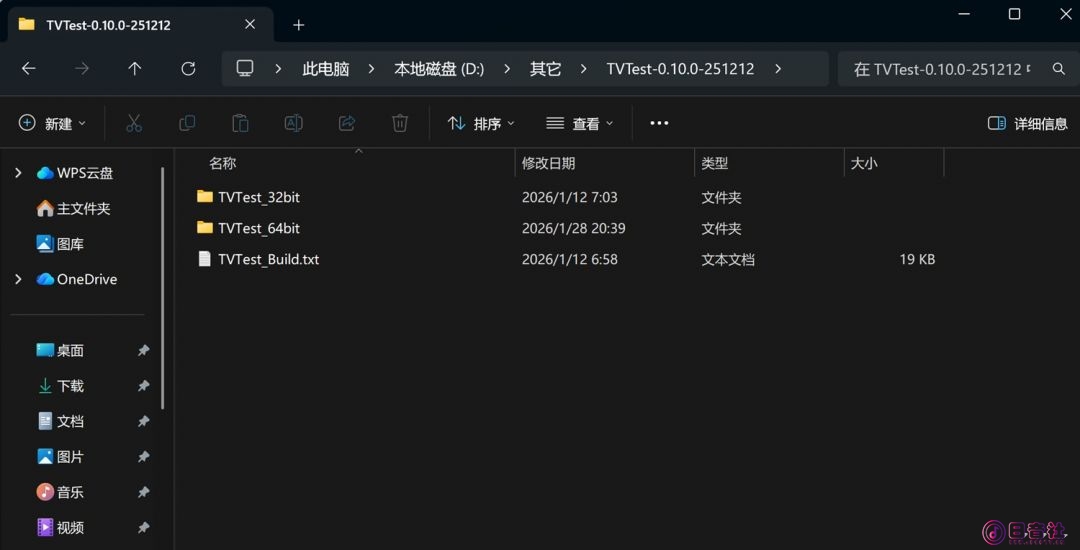Image resolution: width=1080 pixels, height=550 pixels.
Task: Expand chevron after the computer icon
Action: [278, 69]
